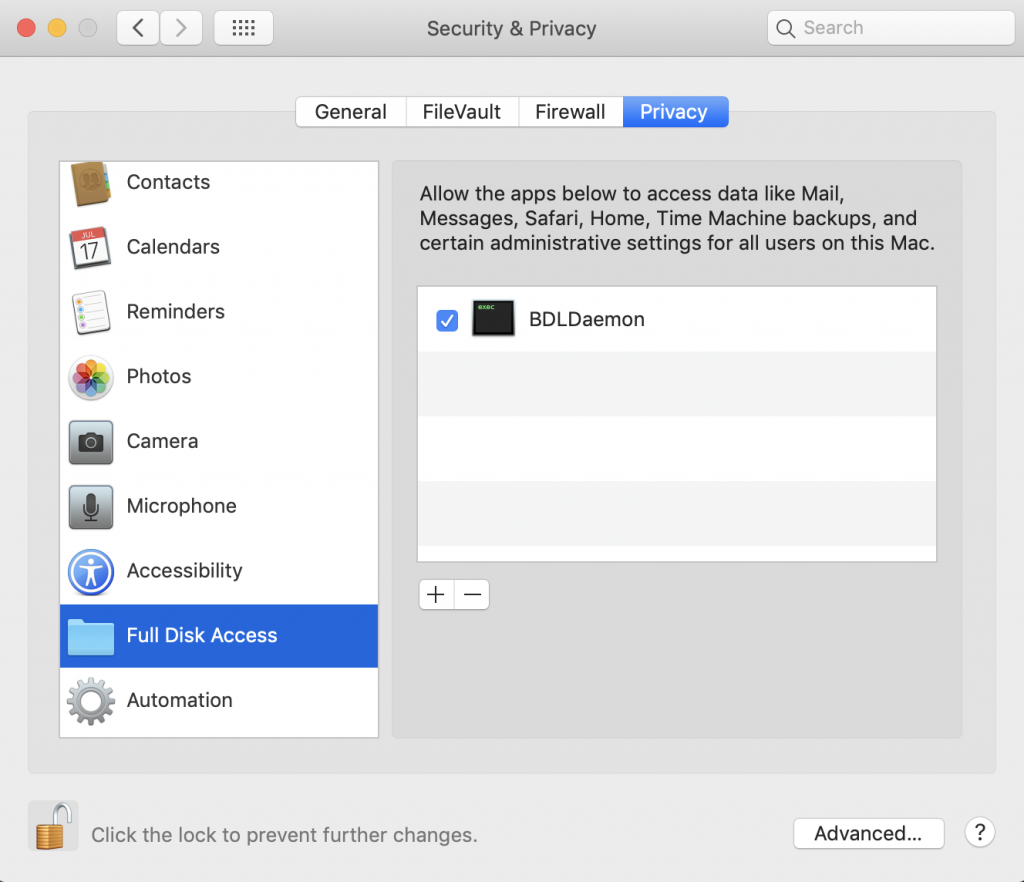Select the Privacy tab
Viewport: 1024px width, 882px height.
coord(675,112)
